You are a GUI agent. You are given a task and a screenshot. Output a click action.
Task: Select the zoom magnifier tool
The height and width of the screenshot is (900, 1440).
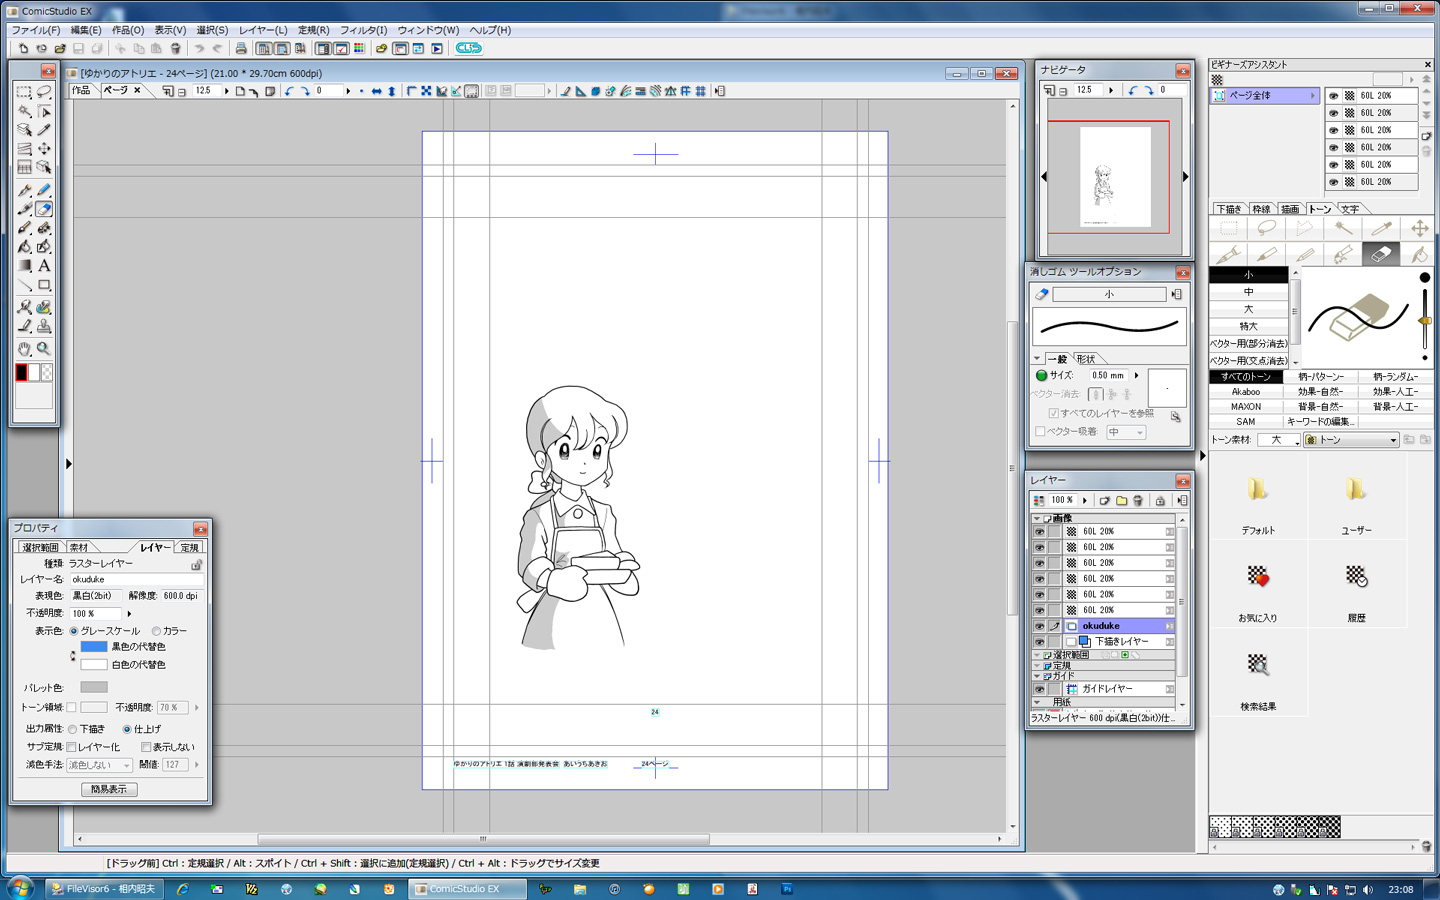44,349
